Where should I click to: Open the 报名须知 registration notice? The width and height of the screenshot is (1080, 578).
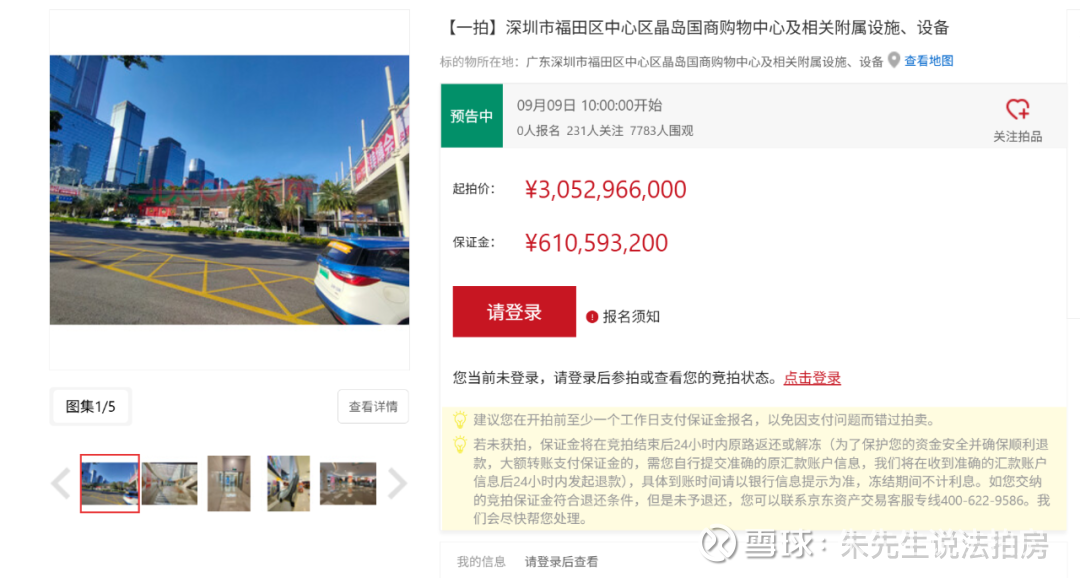[x=631, y=316]
